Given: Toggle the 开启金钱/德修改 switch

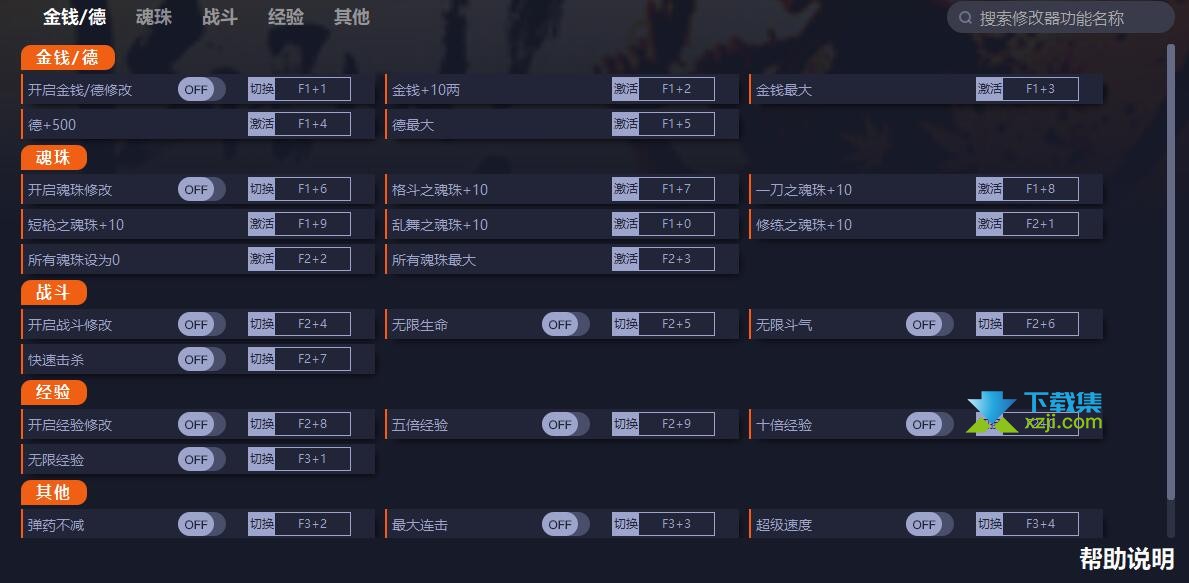Looking at the screenshot, I should (x=202, y=89).
